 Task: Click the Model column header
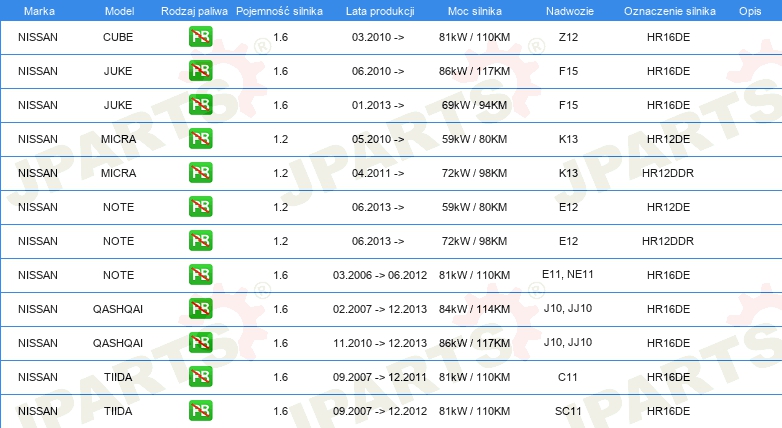(x=119, y=11)
